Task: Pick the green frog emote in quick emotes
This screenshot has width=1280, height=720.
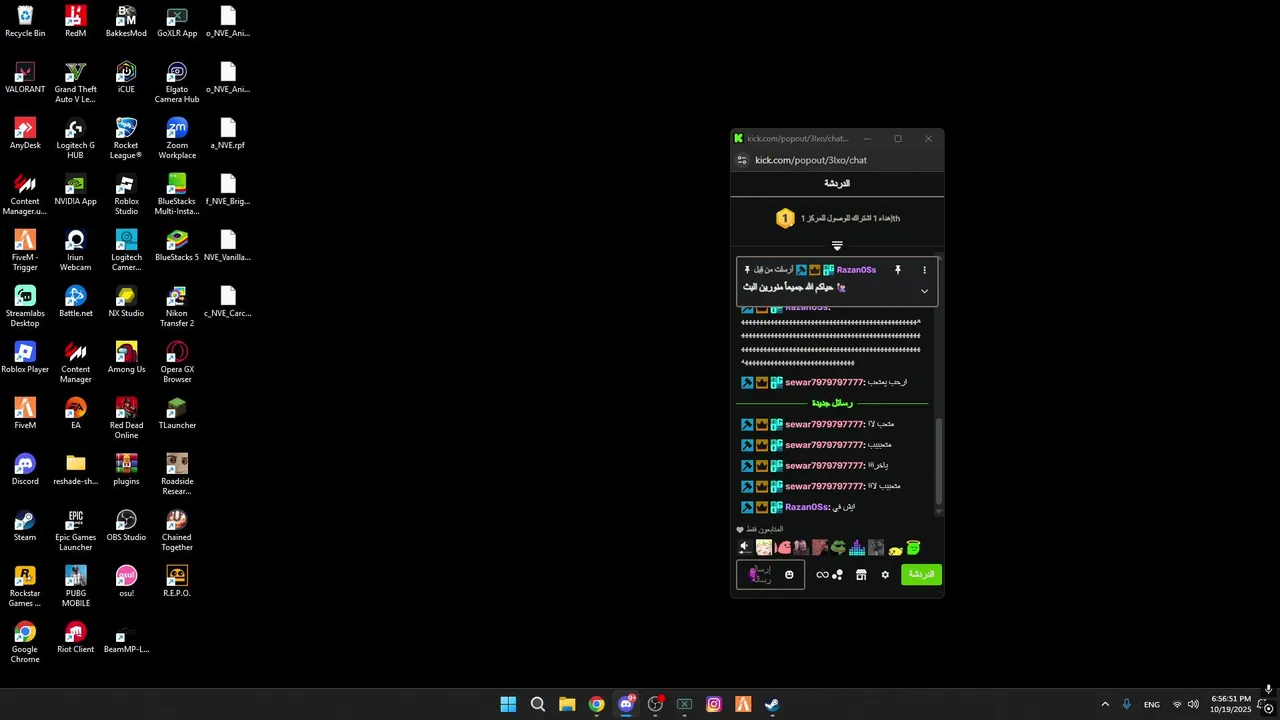Action: click(838, 548)
